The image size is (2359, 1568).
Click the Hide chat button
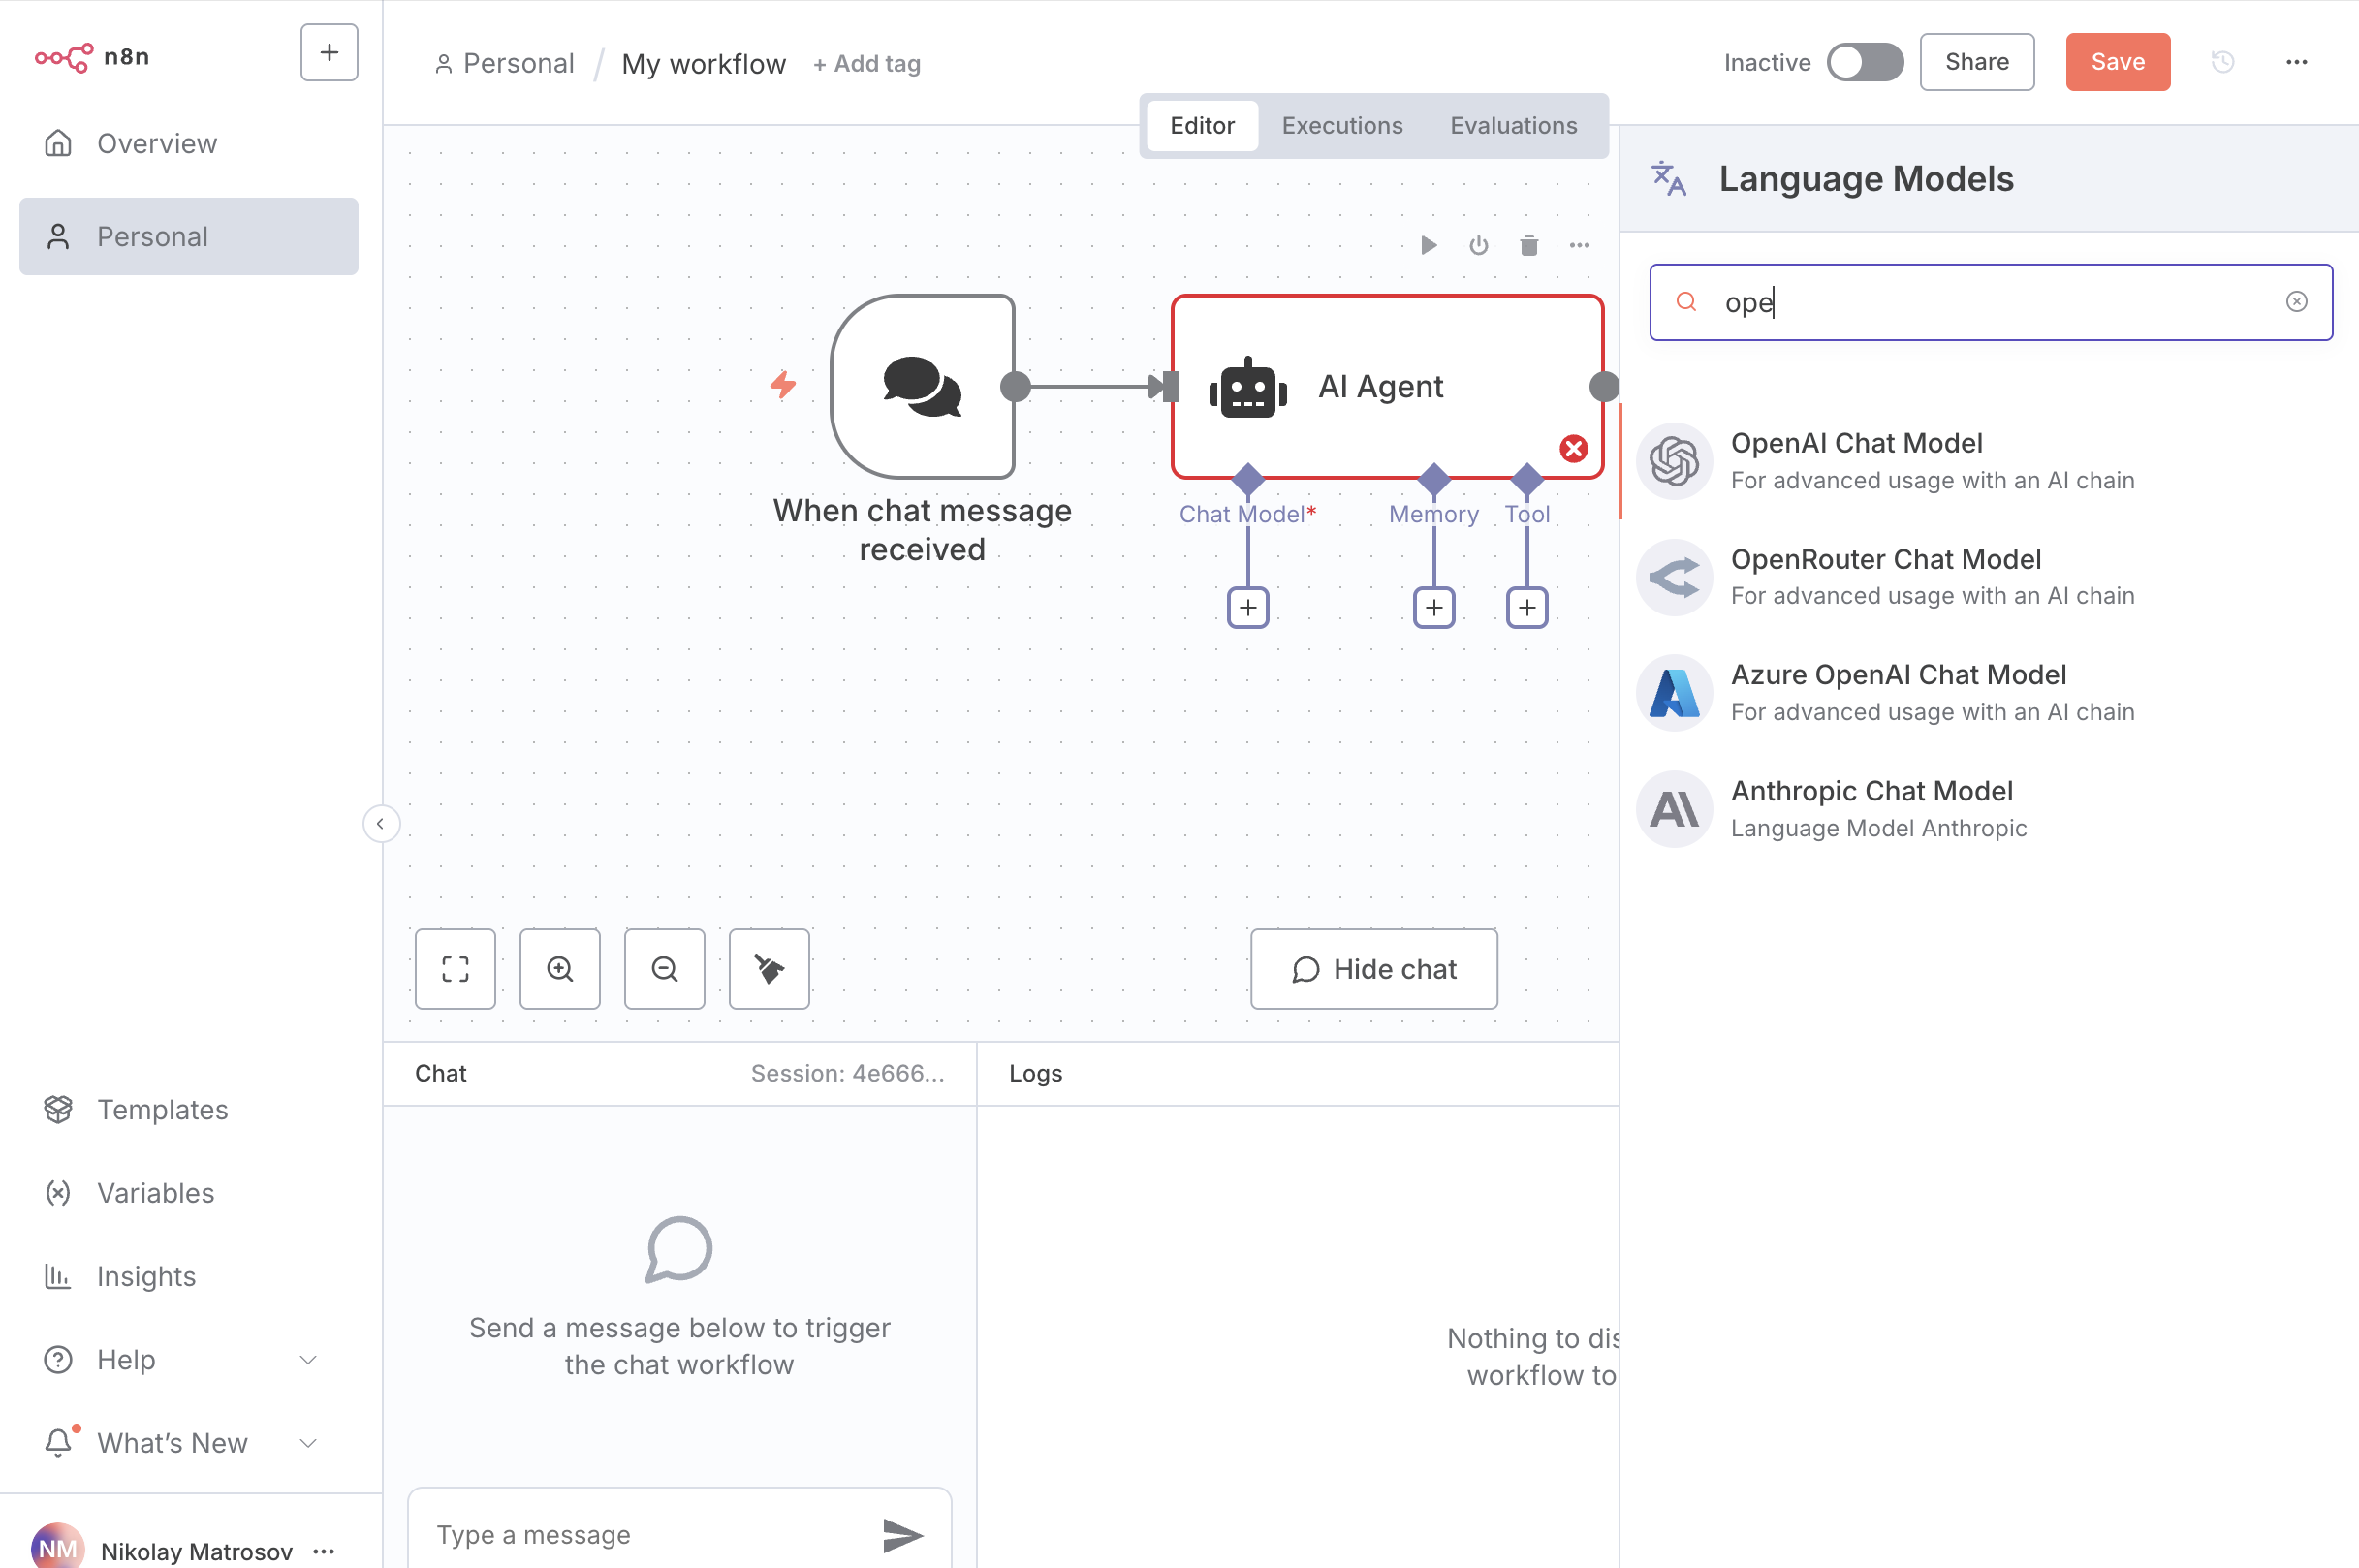(1373, 968)
